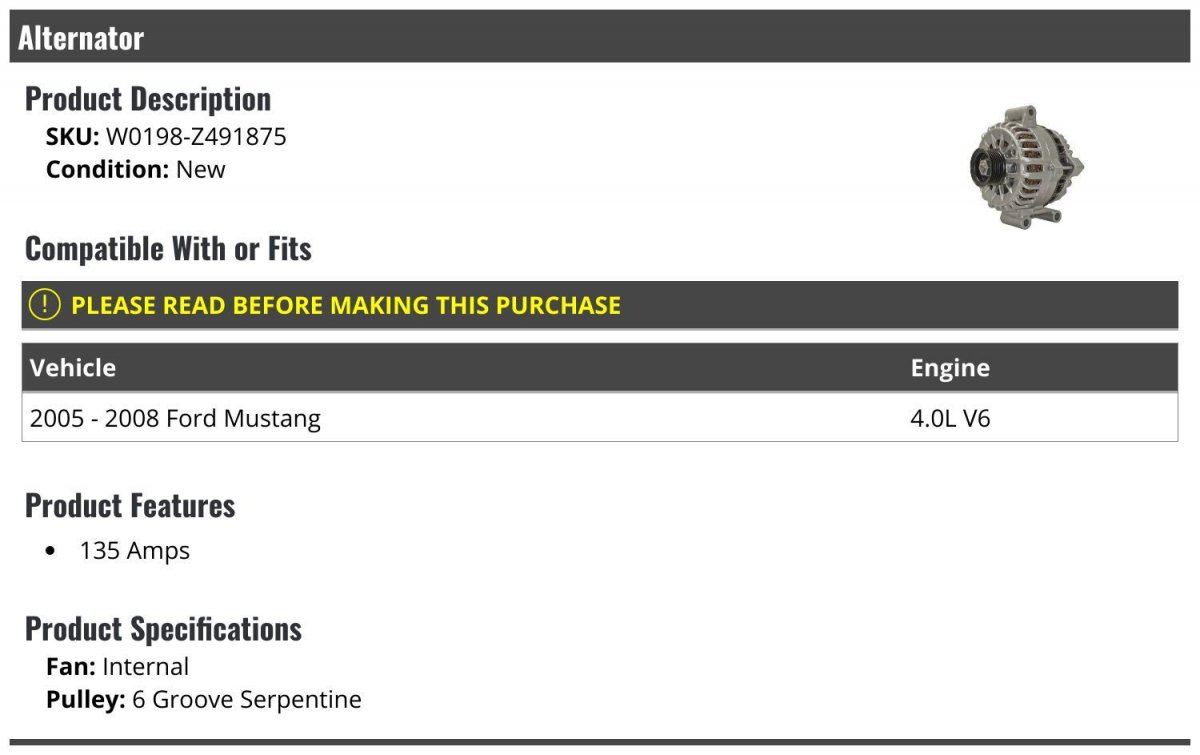The width and height of the screenshot is (1200, 755).
Task: Select the Product Description heading
Action: pos(148,99)
